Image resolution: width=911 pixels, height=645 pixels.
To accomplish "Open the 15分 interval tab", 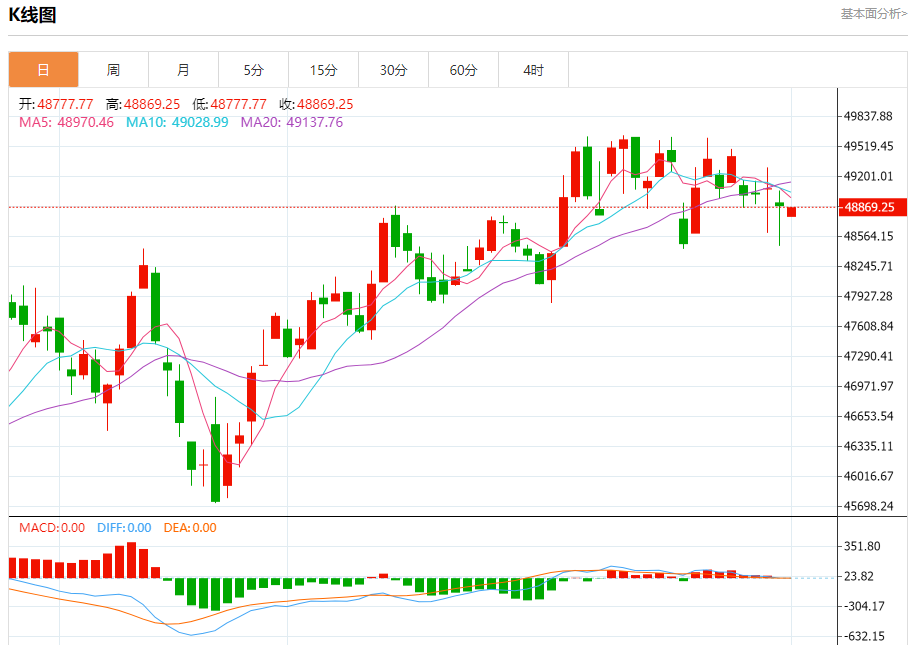I will pyautogui.click(x=324, y=70).
